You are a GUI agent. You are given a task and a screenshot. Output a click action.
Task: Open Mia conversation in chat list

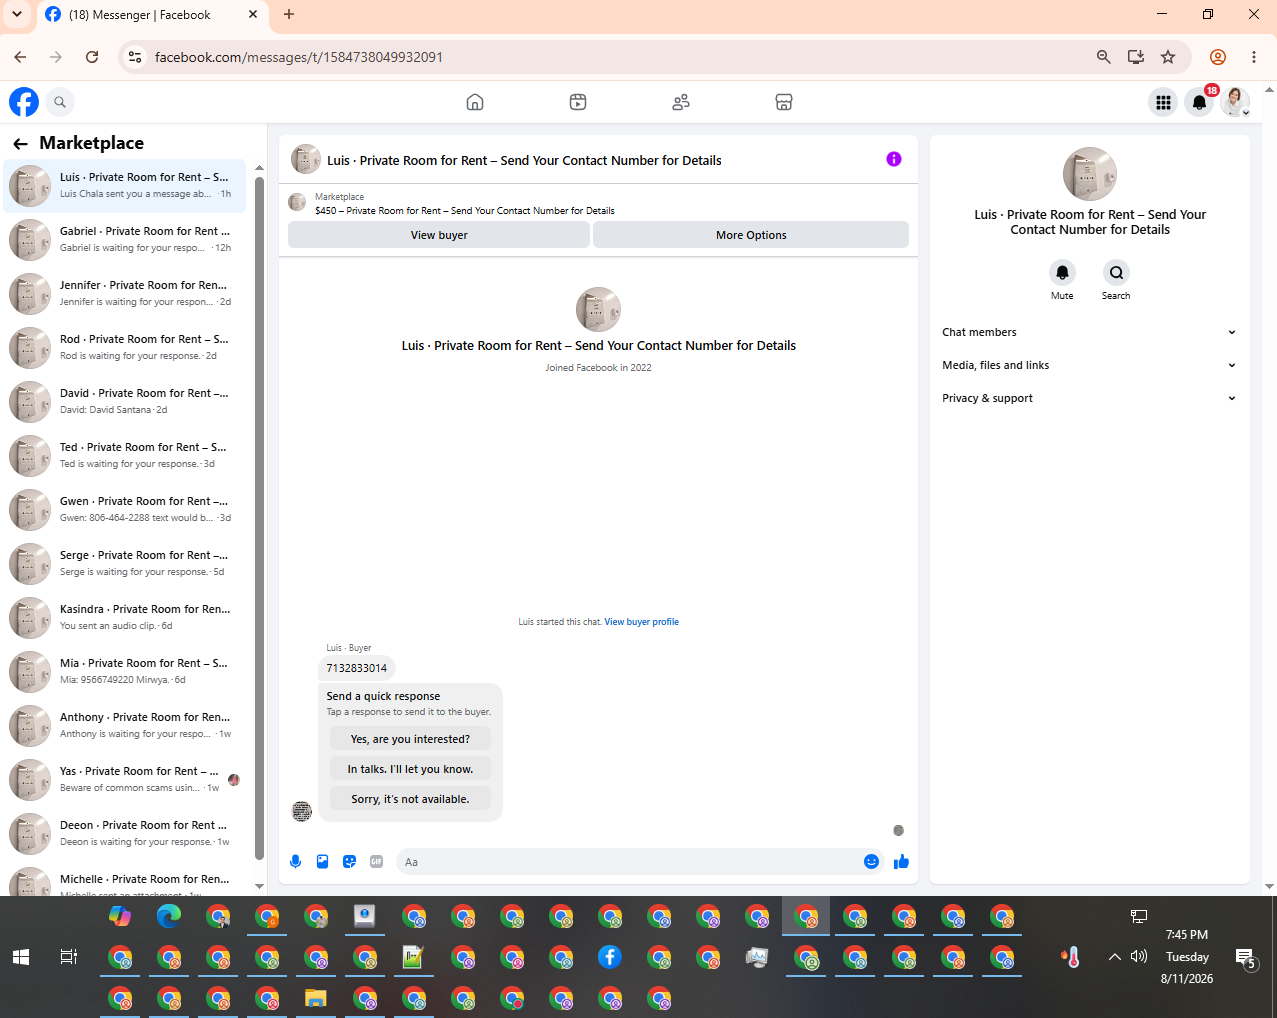click(x=124, y=672)
